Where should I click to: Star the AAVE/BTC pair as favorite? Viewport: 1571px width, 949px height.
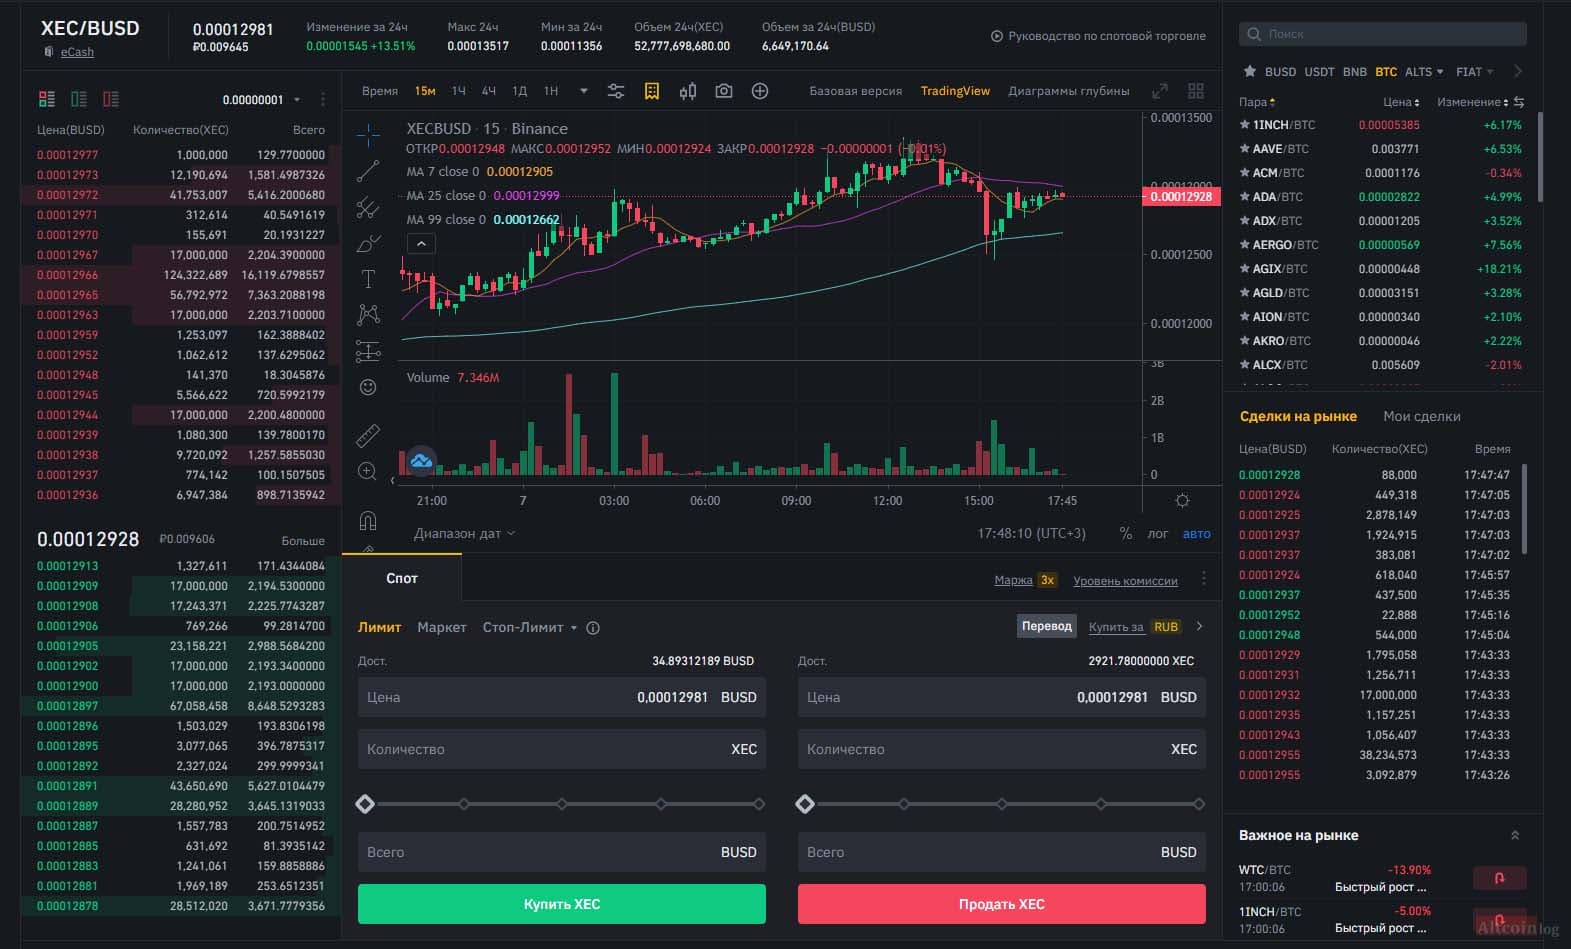click(x=1245, y=149)
